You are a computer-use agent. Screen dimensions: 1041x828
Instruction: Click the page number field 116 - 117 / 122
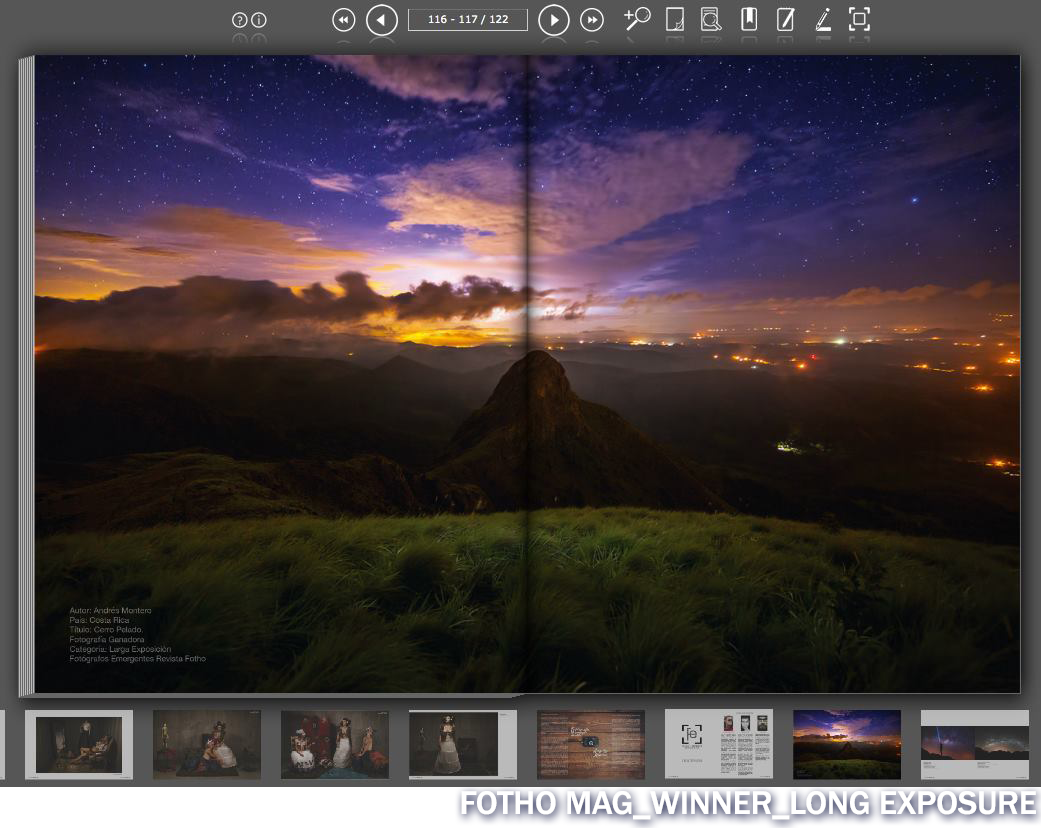467,20
